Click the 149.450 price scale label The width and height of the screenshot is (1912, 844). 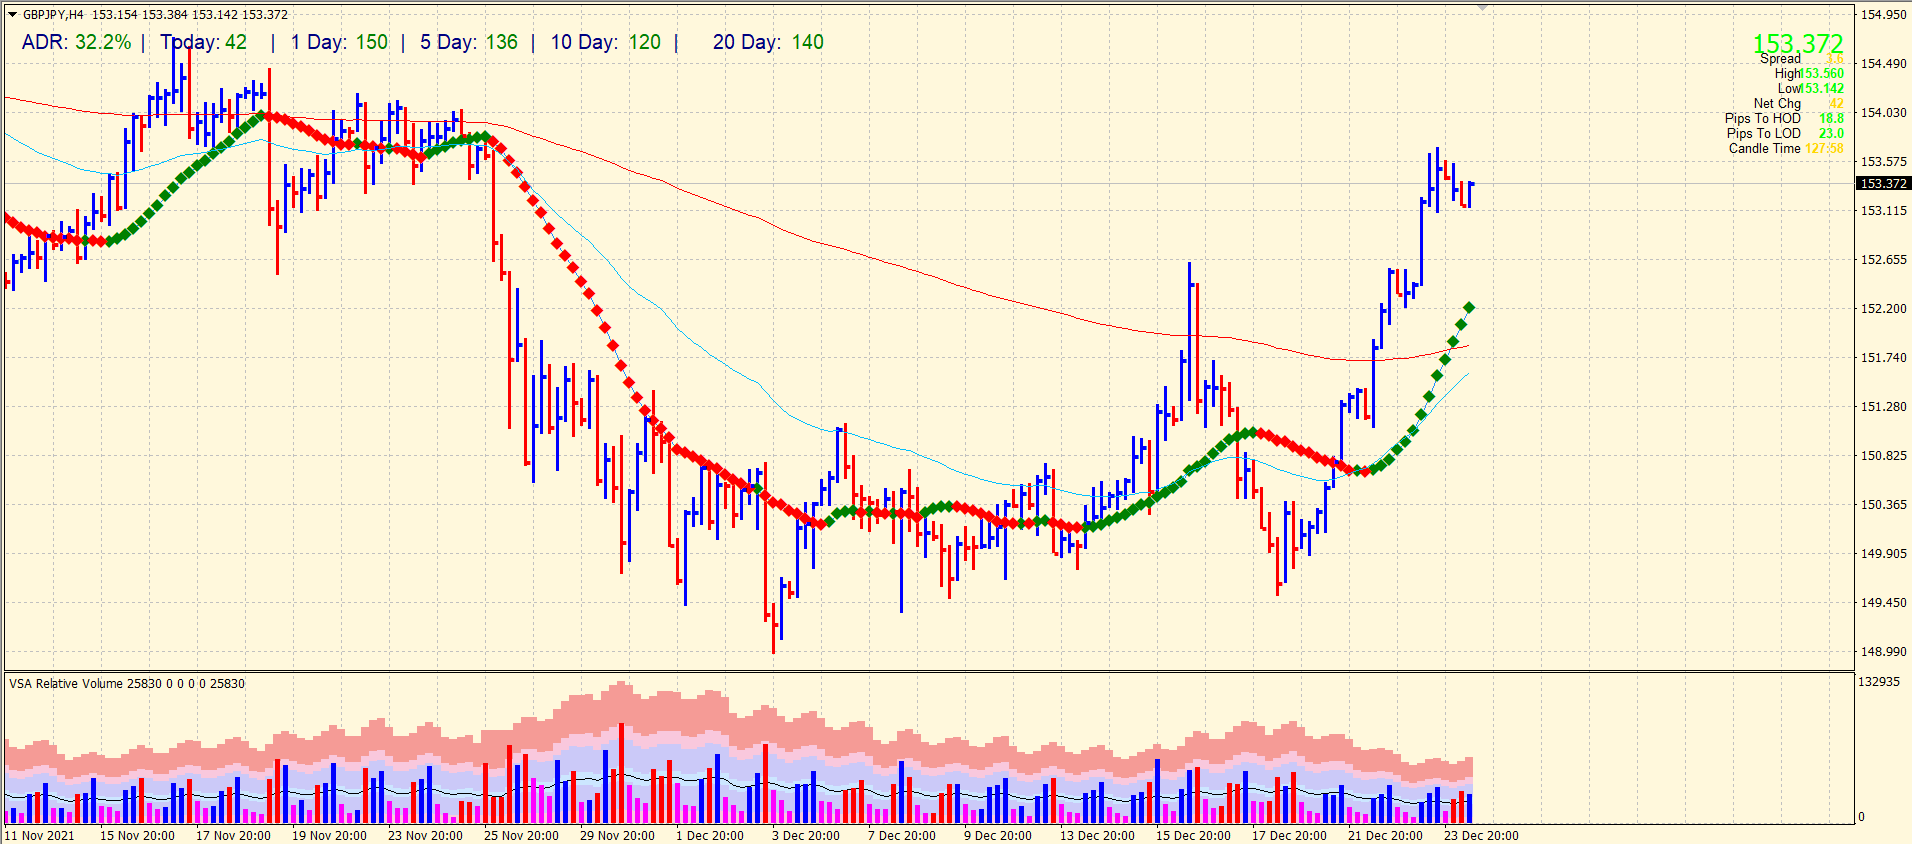1883,603
